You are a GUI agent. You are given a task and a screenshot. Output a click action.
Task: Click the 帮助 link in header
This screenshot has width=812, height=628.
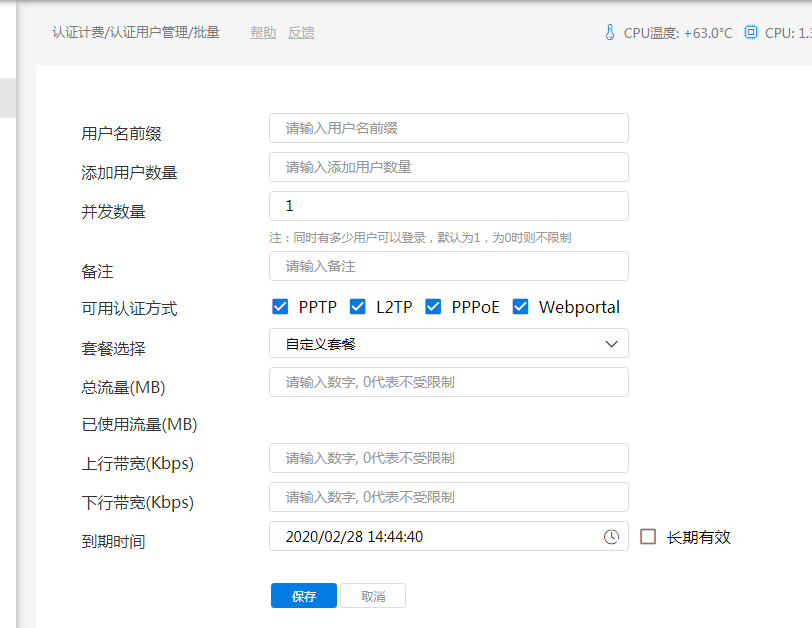pos(263,33)
